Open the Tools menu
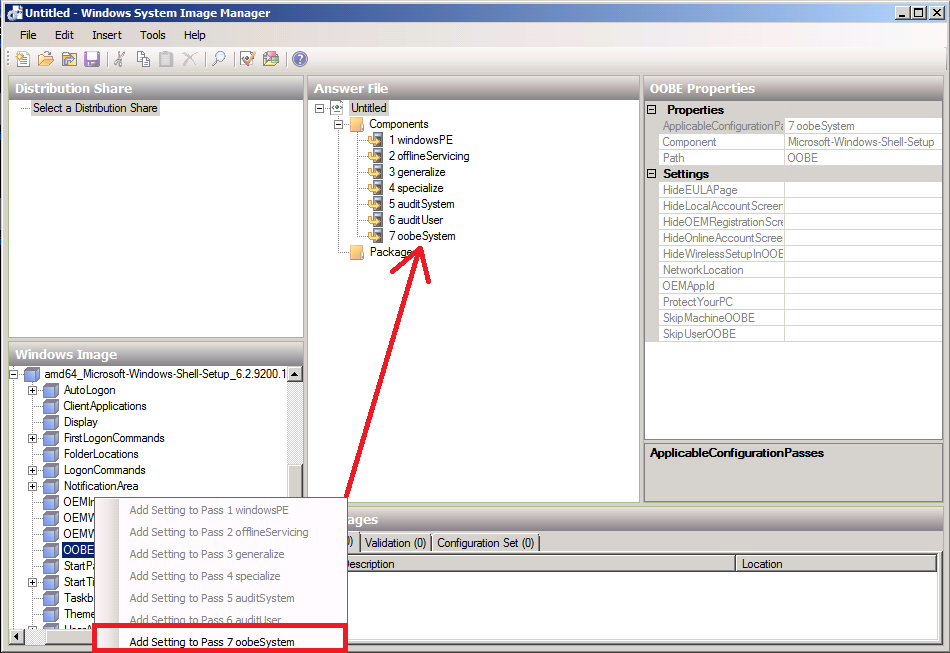The width and height of the screenshot is (950, 653). pyautogui.click(x=153, y=35)
